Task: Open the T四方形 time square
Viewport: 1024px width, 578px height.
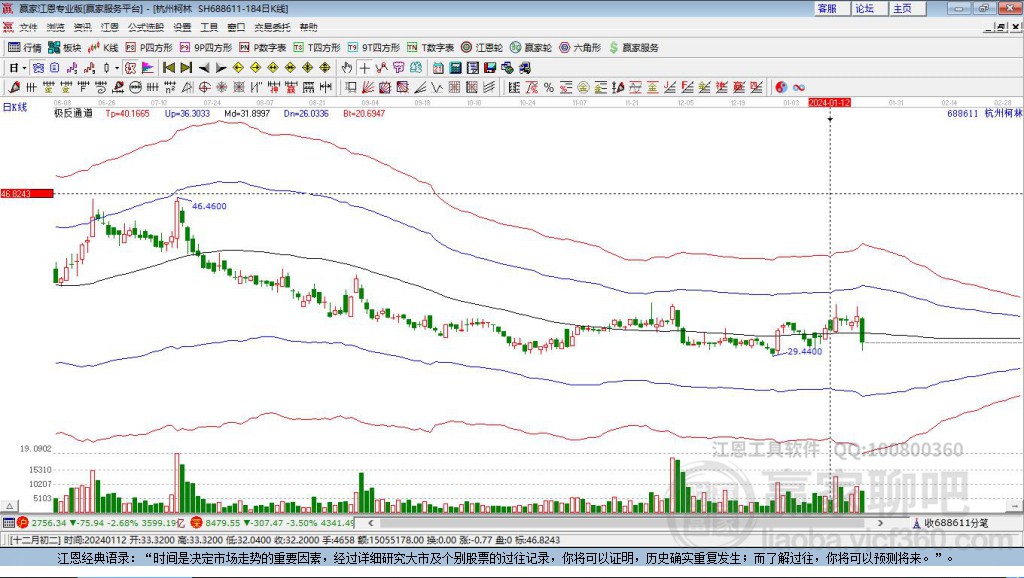Action: pos(317,48)
